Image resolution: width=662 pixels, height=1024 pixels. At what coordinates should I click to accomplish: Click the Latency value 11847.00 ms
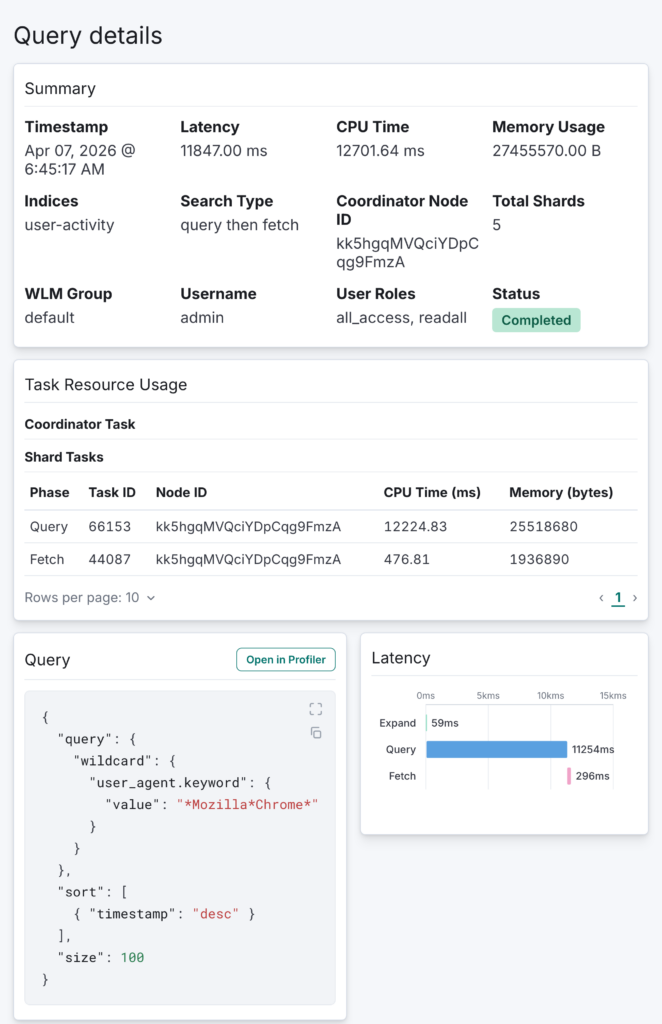click(x=224, y=151)
